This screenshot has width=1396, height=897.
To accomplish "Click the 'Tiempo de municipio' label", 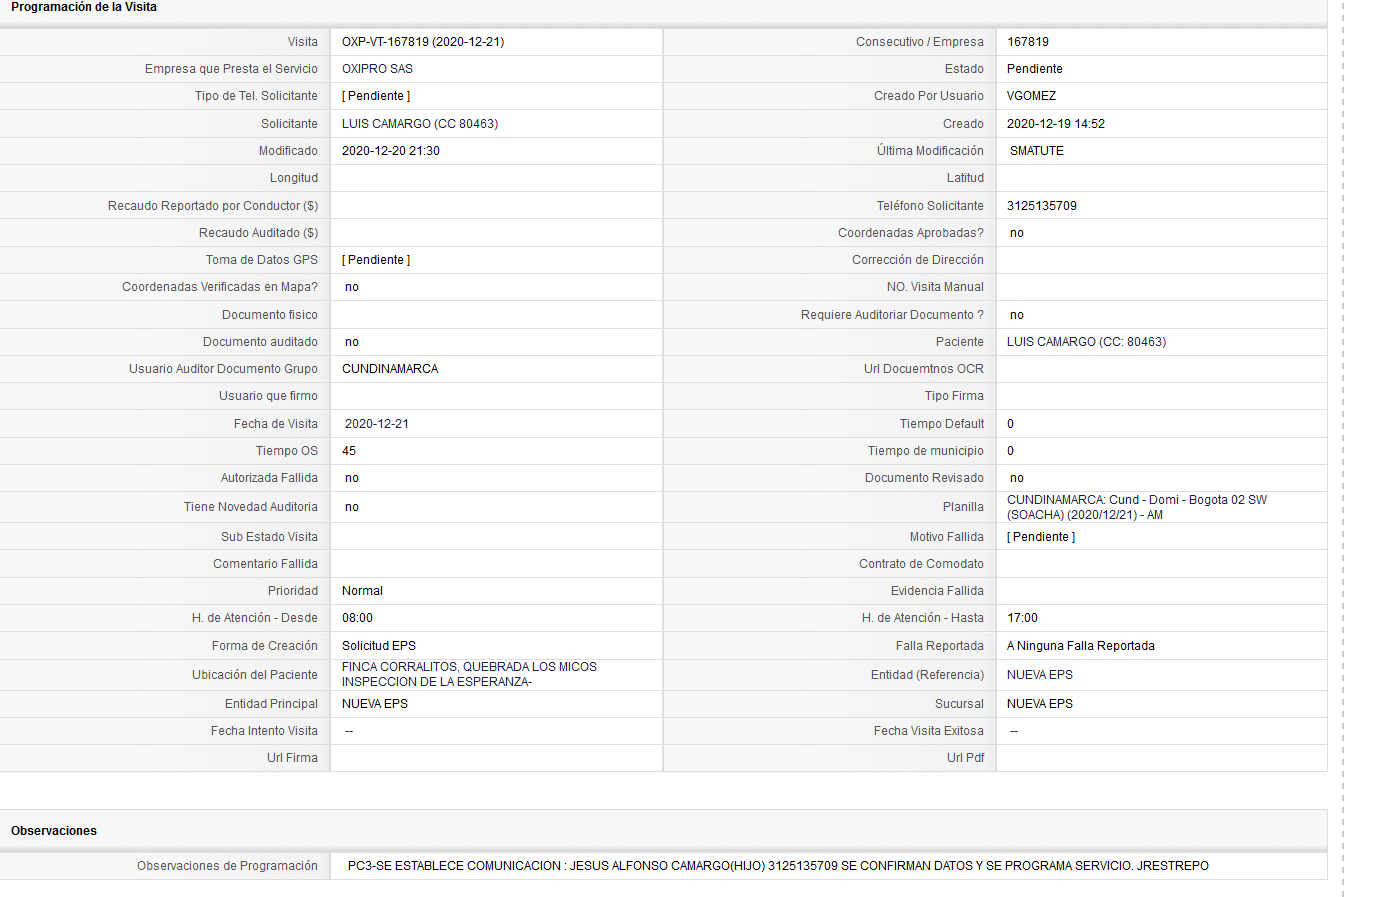I will click(x=926, y=451).
